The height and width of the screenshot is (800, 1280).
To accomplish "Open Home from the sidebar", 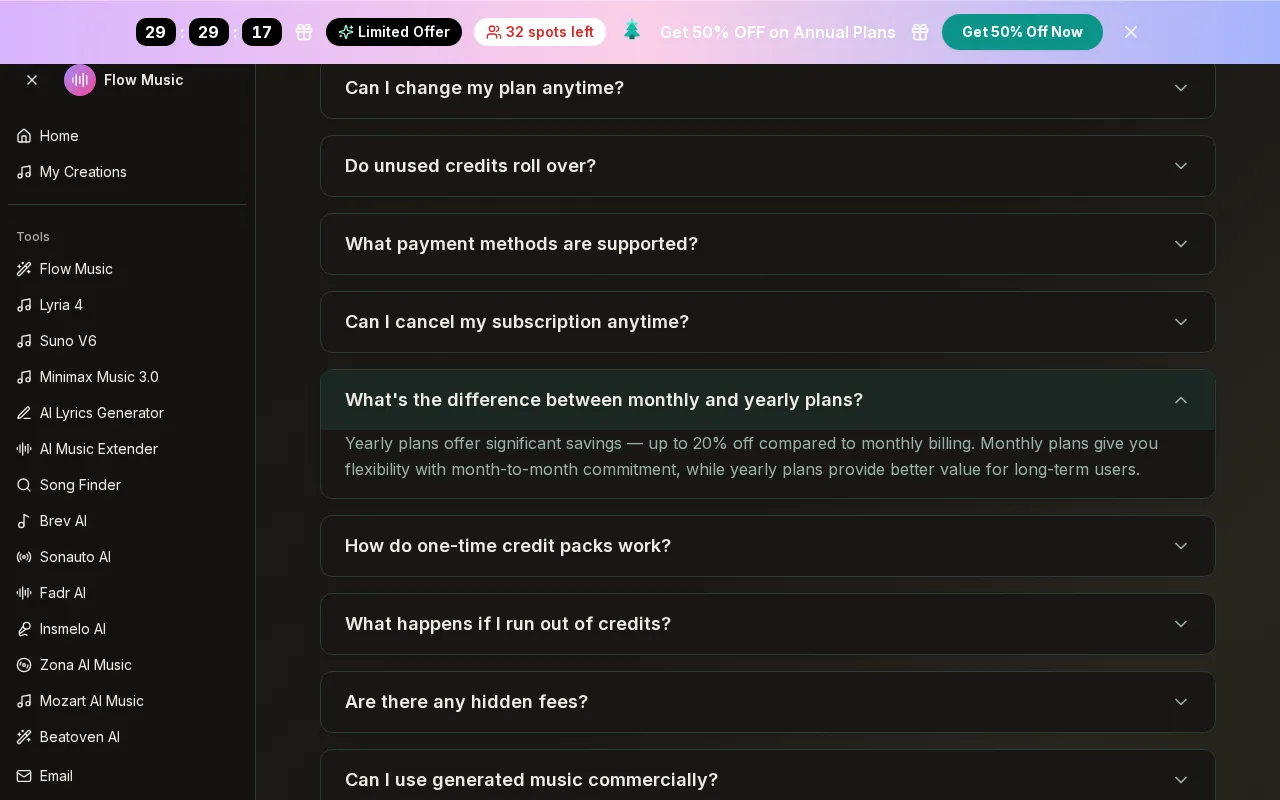I will tap(127, 136).
